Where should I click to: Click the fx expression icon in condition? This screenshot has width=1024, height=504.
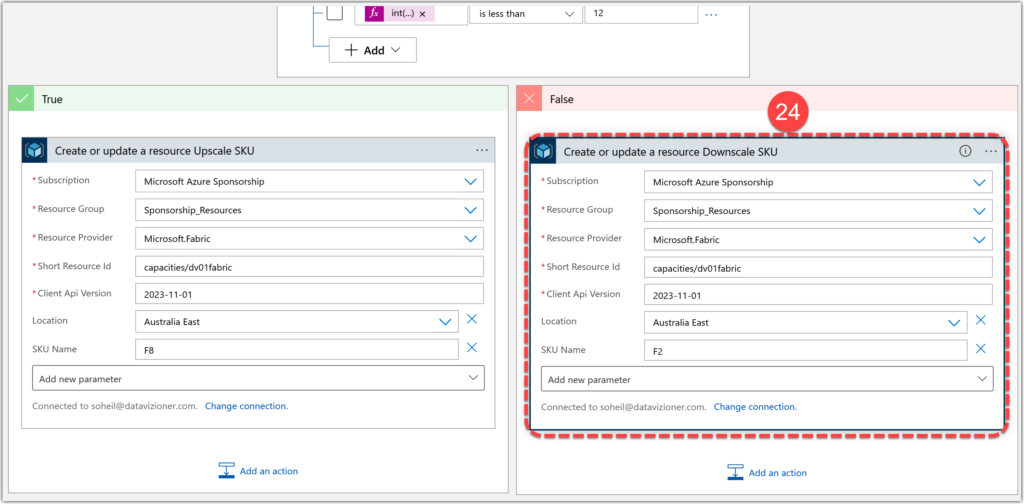(x=374, y=13)
